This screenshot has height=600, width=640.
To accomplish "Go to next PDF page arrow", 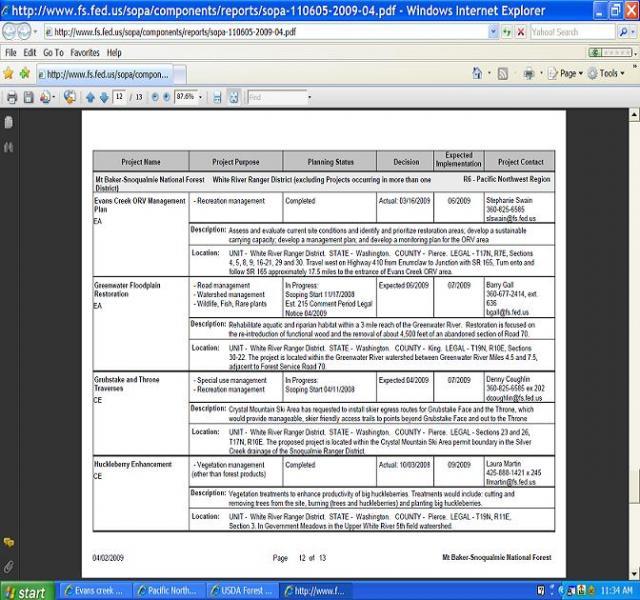I will [x=102, y=97].
